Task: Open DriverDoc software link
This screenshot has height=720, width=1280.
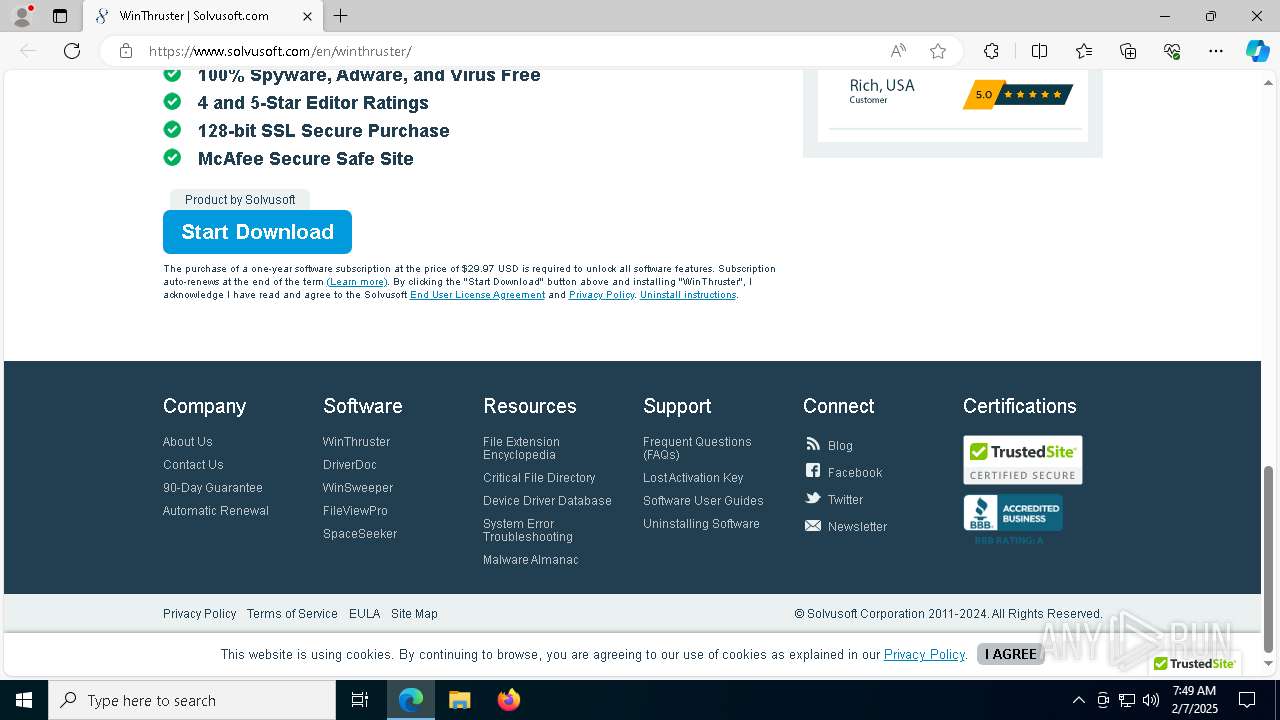Action: pos(350,465)
